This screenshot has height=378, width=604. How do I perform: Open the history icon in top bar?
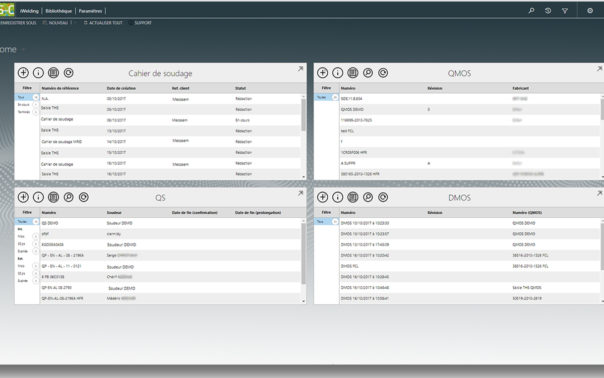click(548, 11)
